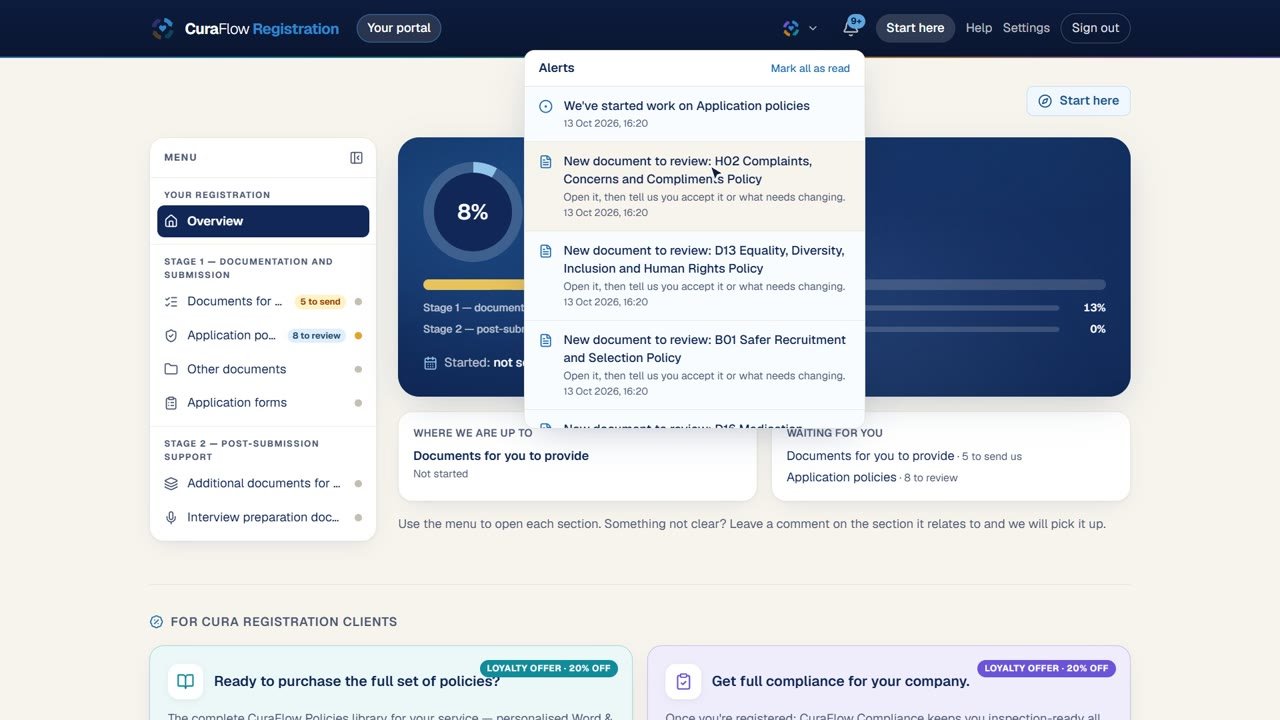Screen dimensions: 1280x720
Task: Click the Overview home icon
Action: pos(171,221)
